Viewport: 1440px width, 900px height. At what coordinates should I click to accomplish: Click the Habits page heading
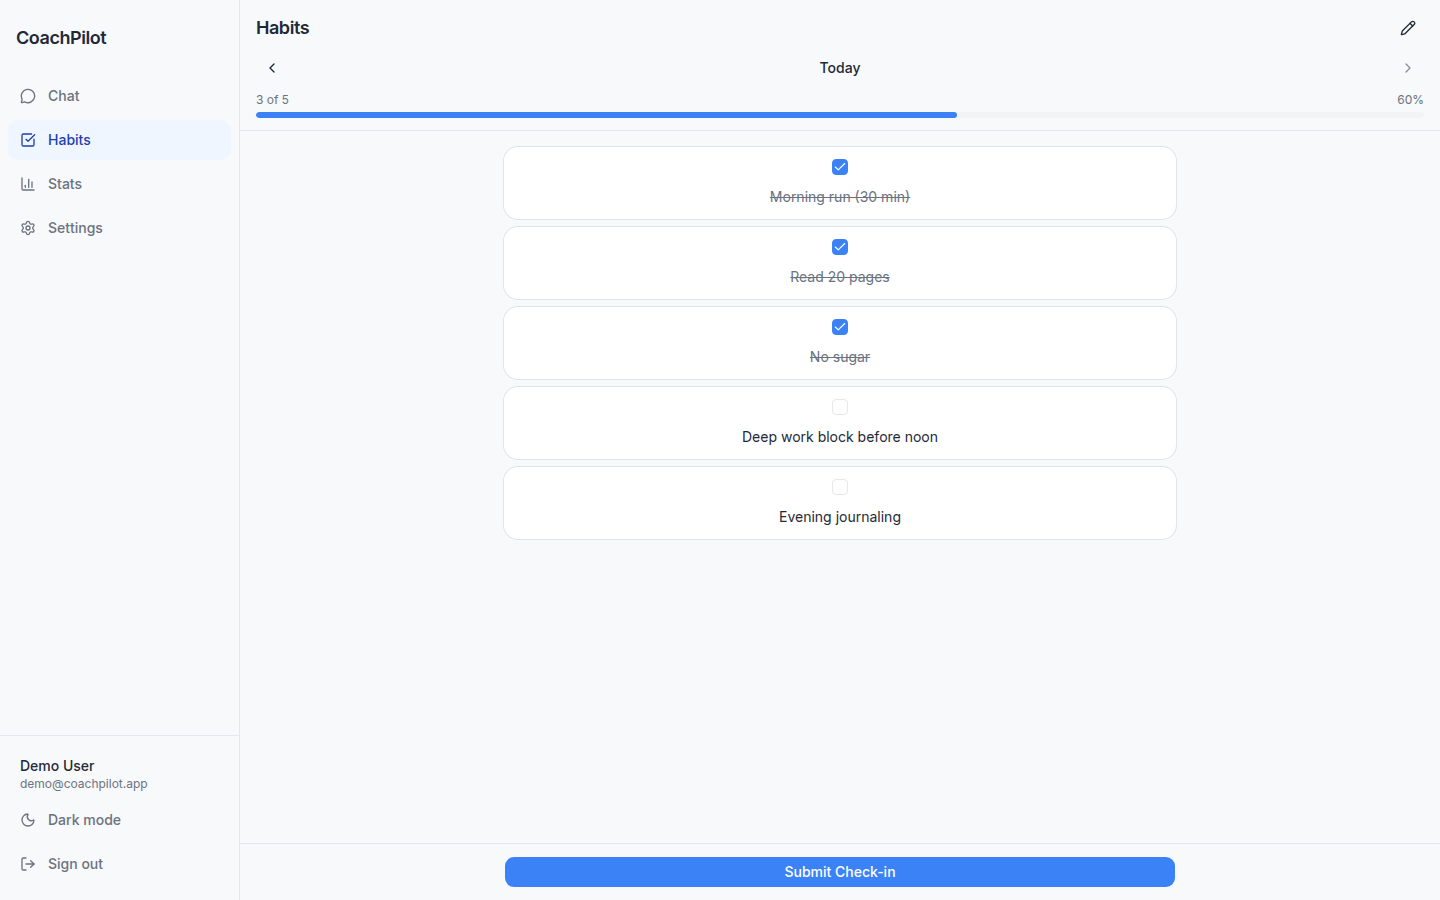pyautogui.click(x=283, y=28)
